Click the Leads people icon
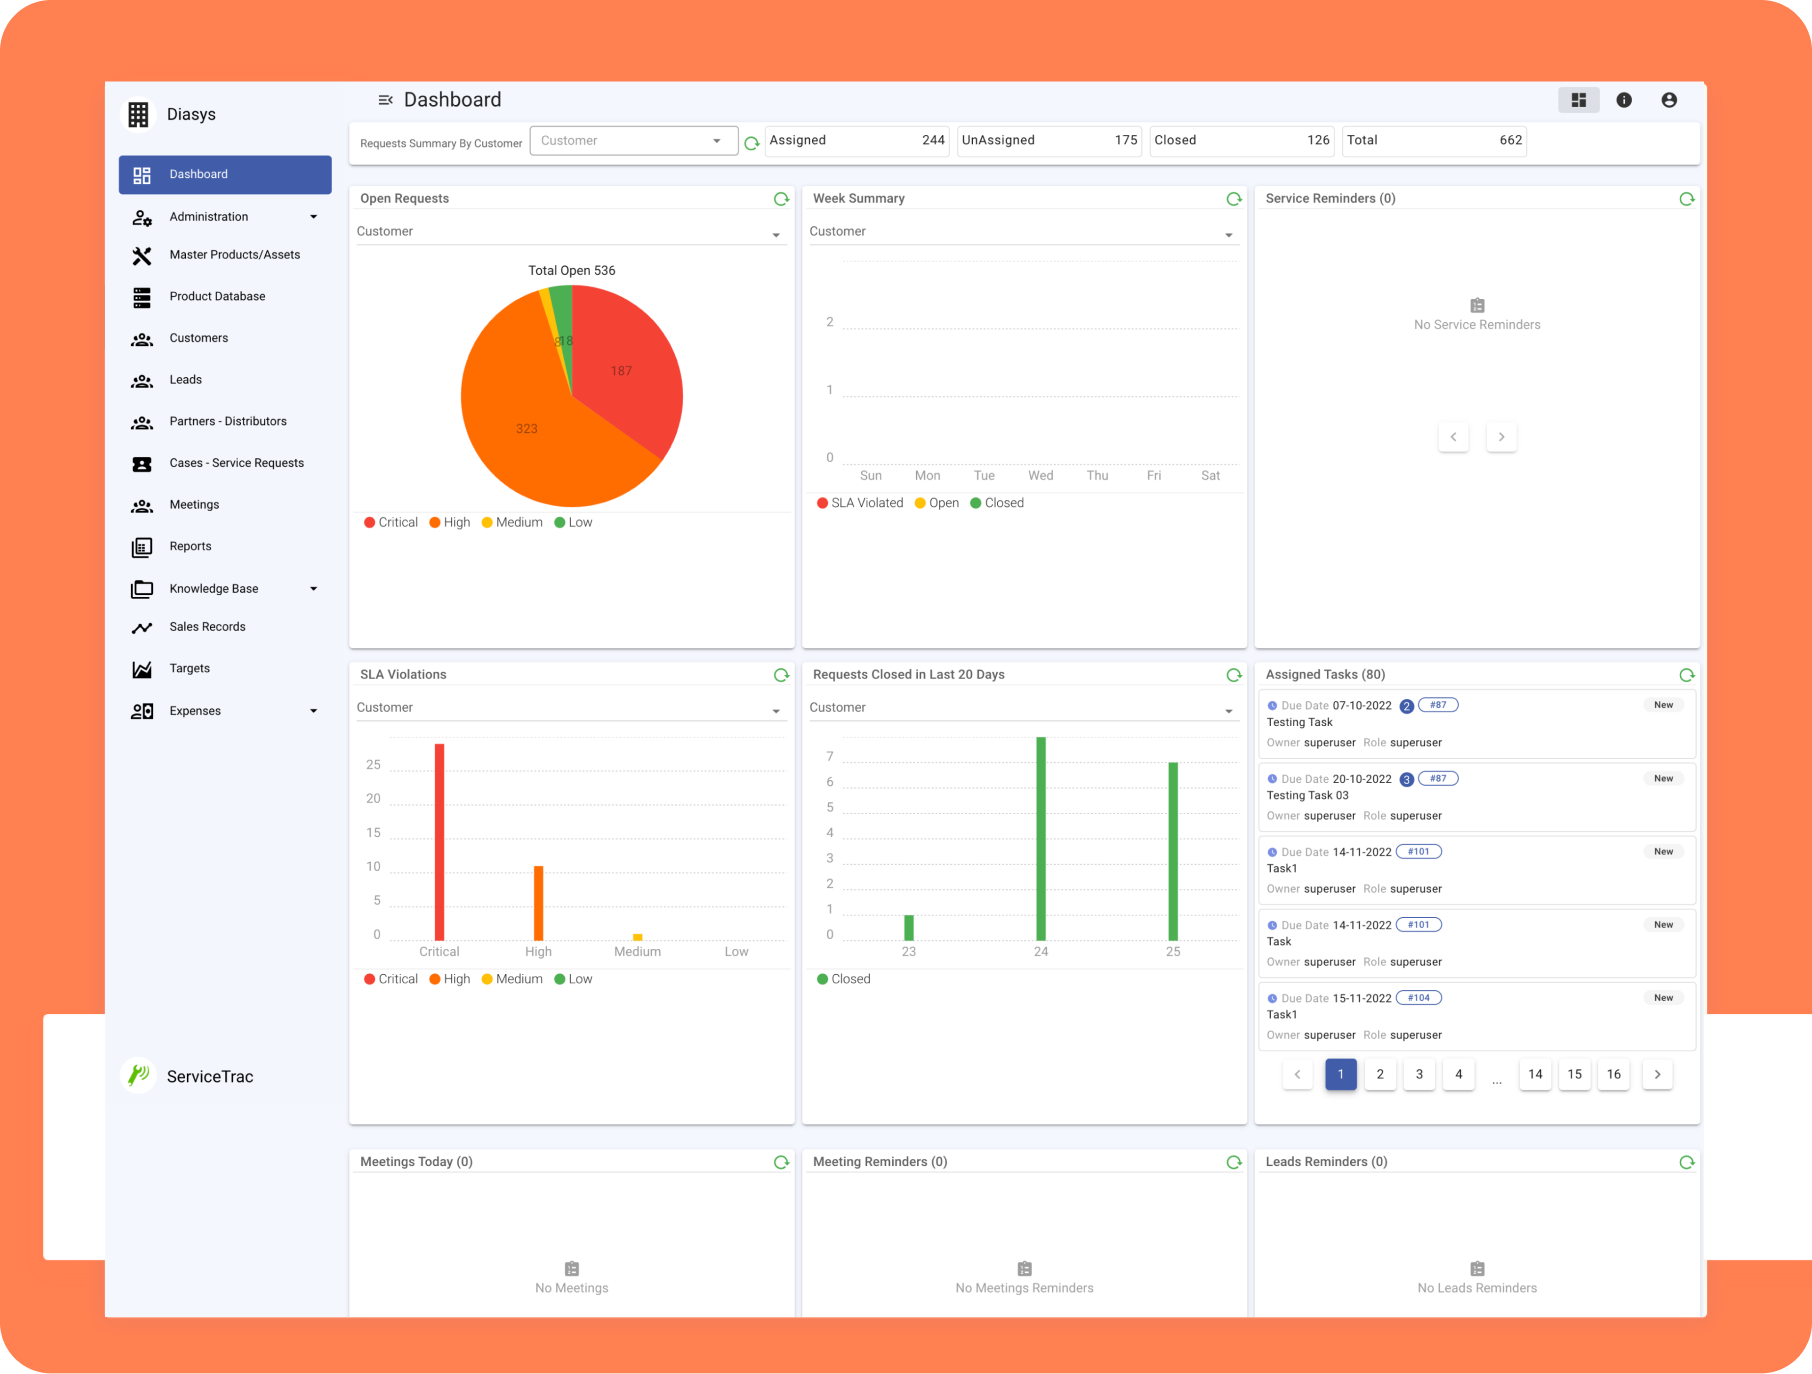The image size is (1812, 1374). (142, 381)
